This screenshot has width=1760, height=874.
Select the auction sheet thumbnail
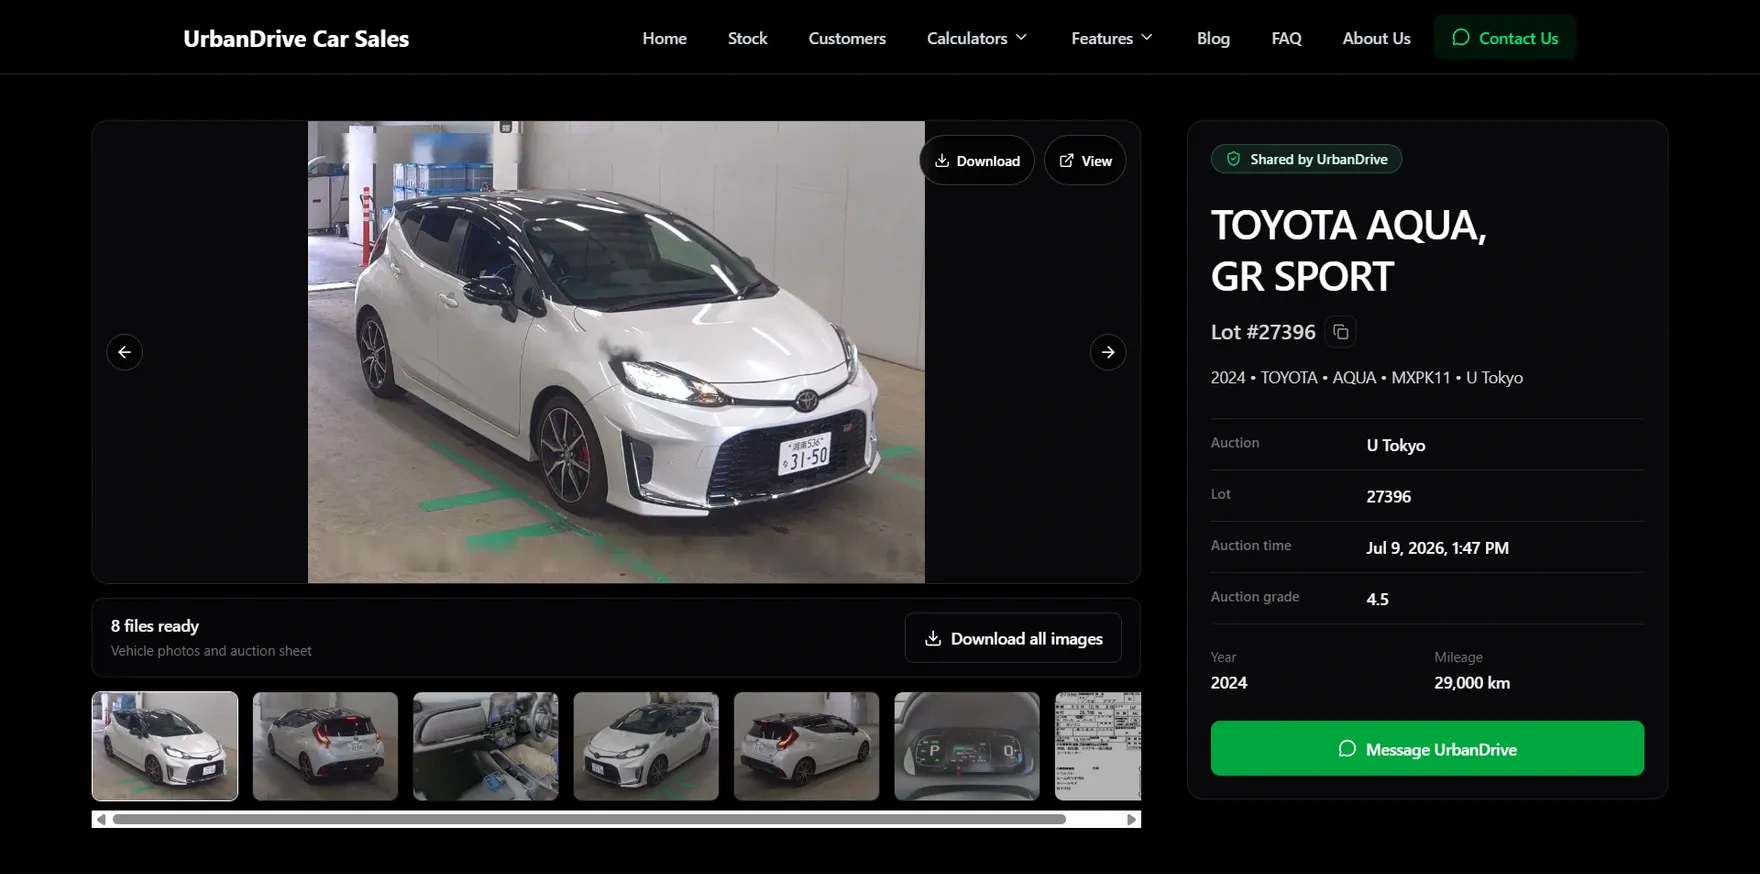point(1098,746)
